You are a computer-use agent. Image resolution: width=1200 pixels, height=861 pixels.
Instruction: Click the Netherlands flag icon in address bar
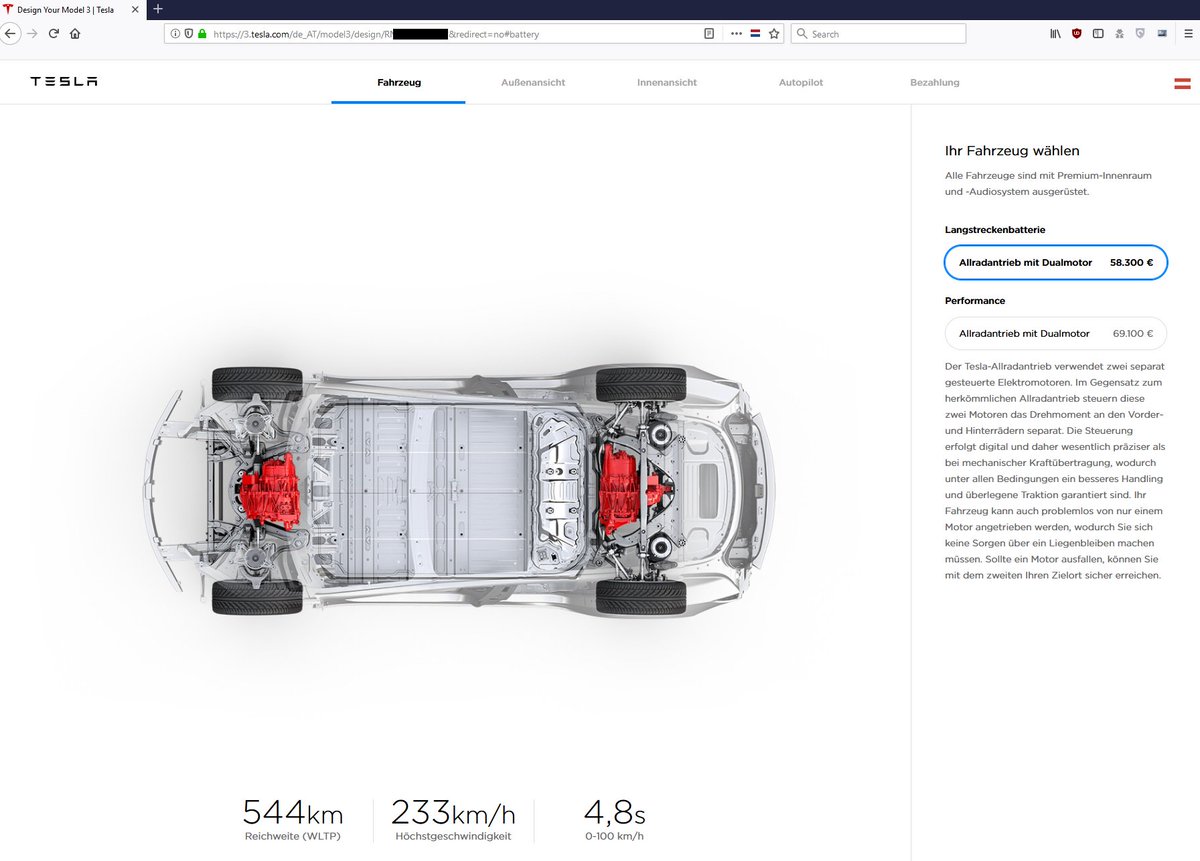pyautogui.click(x=755, y=33)
